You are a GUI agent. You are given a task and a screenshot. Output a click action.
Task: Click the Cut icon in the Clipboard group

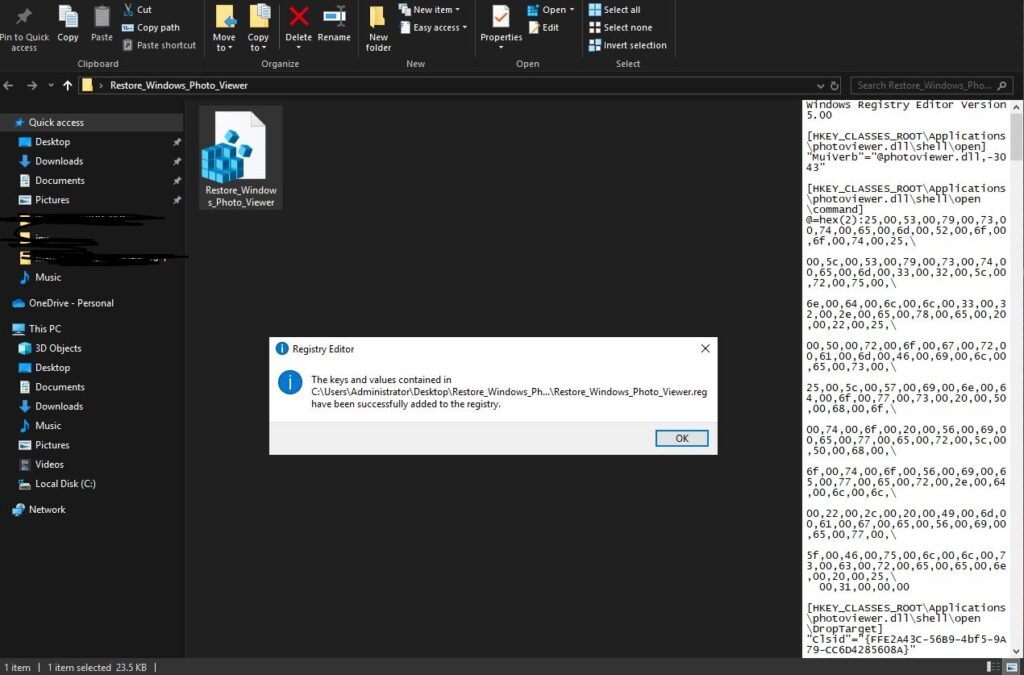point(141,9)
